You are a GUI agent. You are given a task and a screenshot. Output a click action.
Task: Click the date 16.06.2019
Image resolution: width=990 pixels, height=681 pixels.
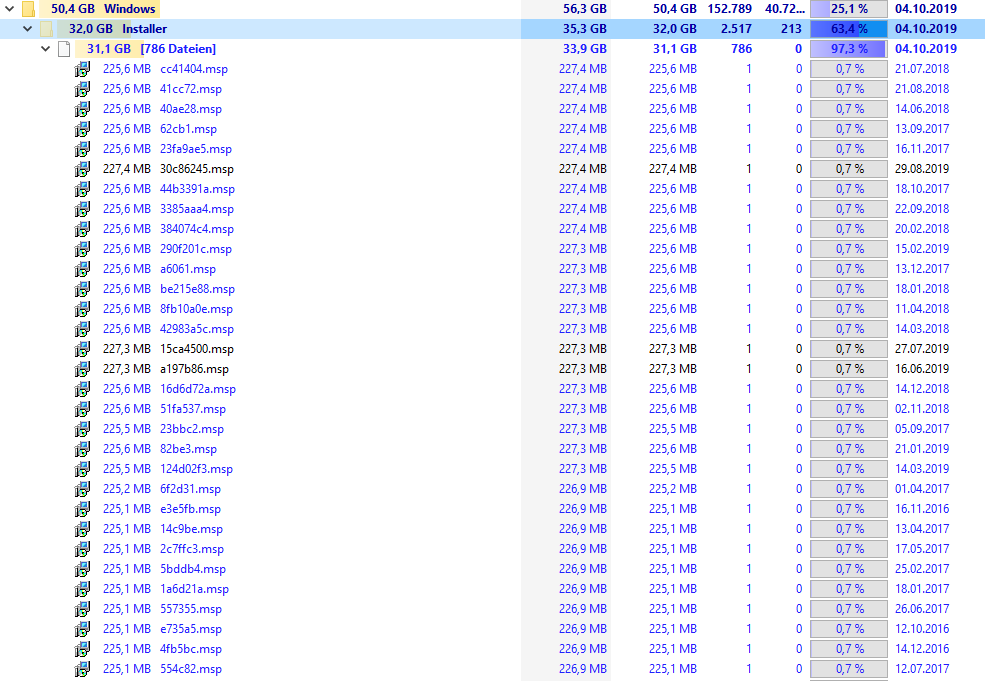[922, 369]
